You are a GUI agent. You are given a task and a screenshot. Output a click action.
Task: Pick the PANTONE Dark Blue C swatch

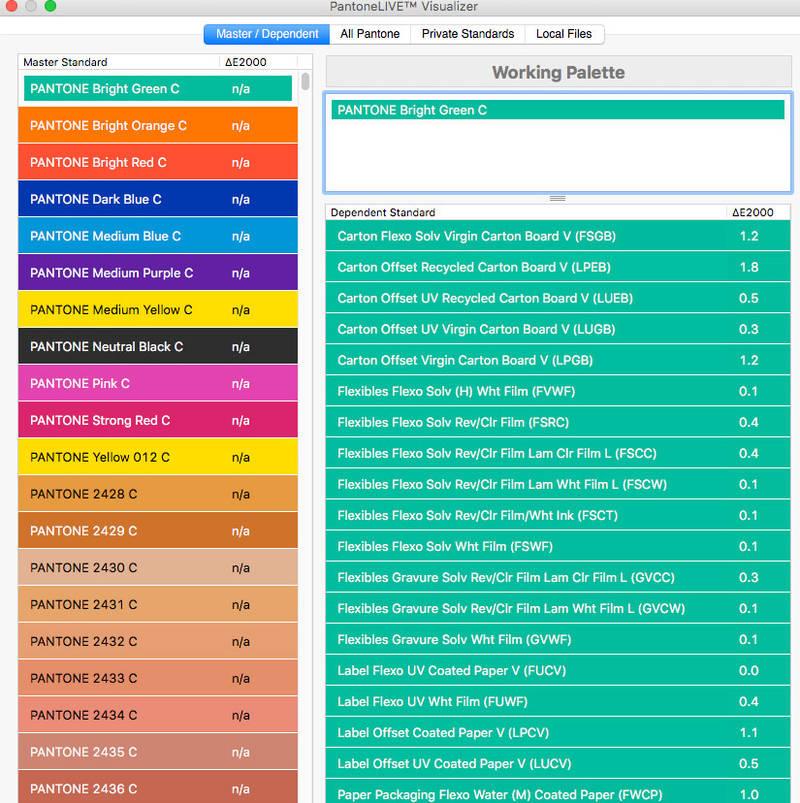(x=158, y=199)
